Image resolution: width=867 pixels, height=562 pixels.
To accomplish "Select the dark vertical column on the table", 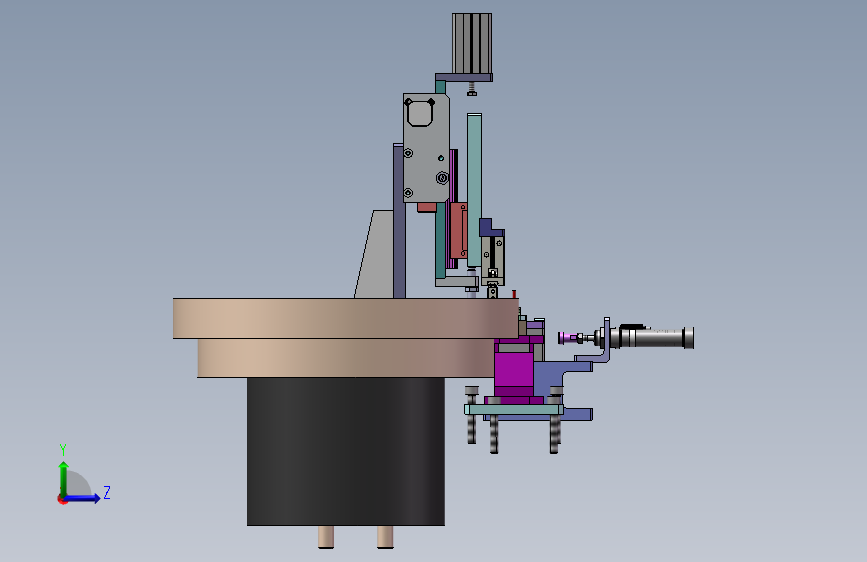I will click(x=399, y=221).
